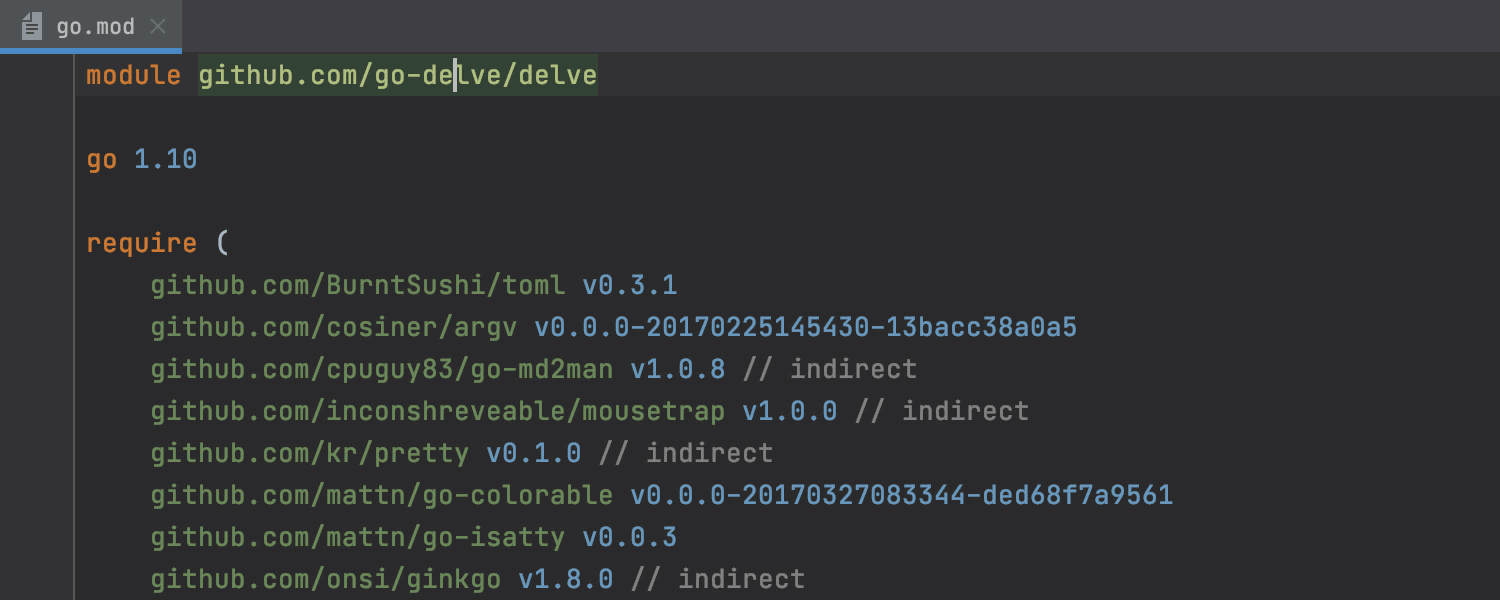1500x600 pixels.
Task: Click version v0.1.0 of pretty
Action: [534, 453]
